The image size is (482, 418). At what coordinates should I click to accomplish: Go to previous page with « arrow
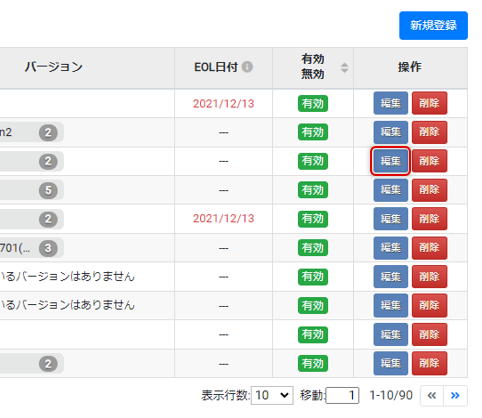click(x=432, y=396)
